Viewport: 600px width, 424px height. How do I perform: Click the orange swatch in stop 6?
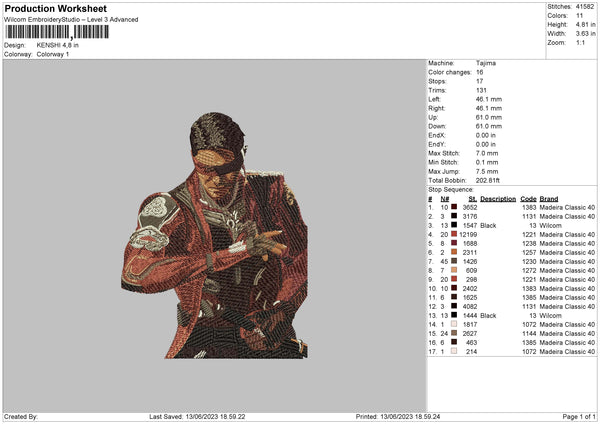(x=454, y=252)
